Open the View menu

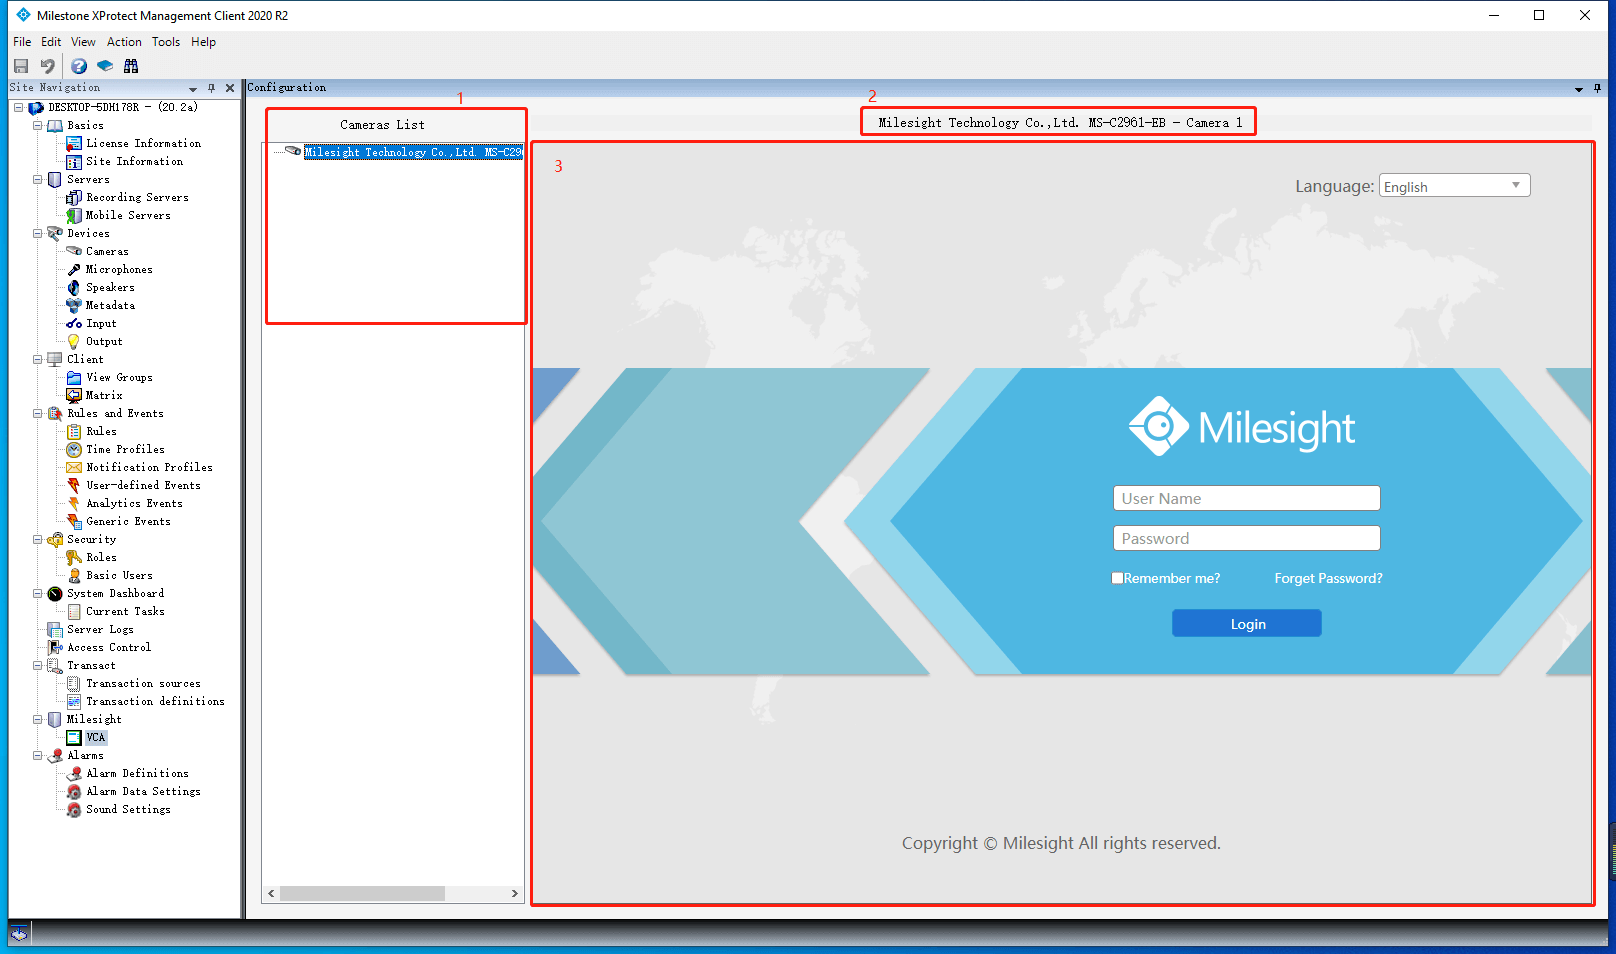point(83,42)
